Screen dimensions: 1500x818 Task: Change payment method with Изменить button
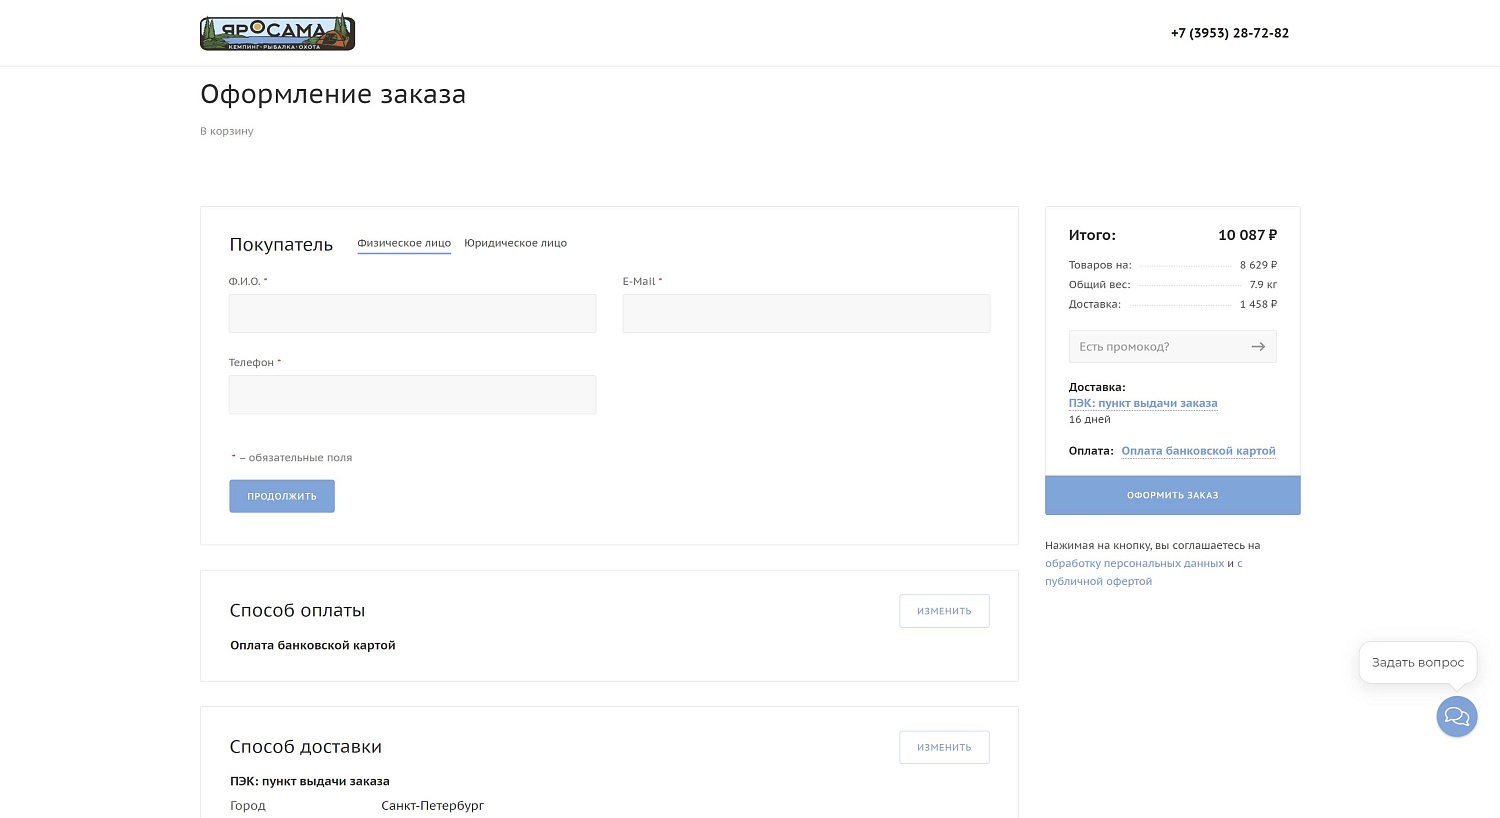pos(943,611)
